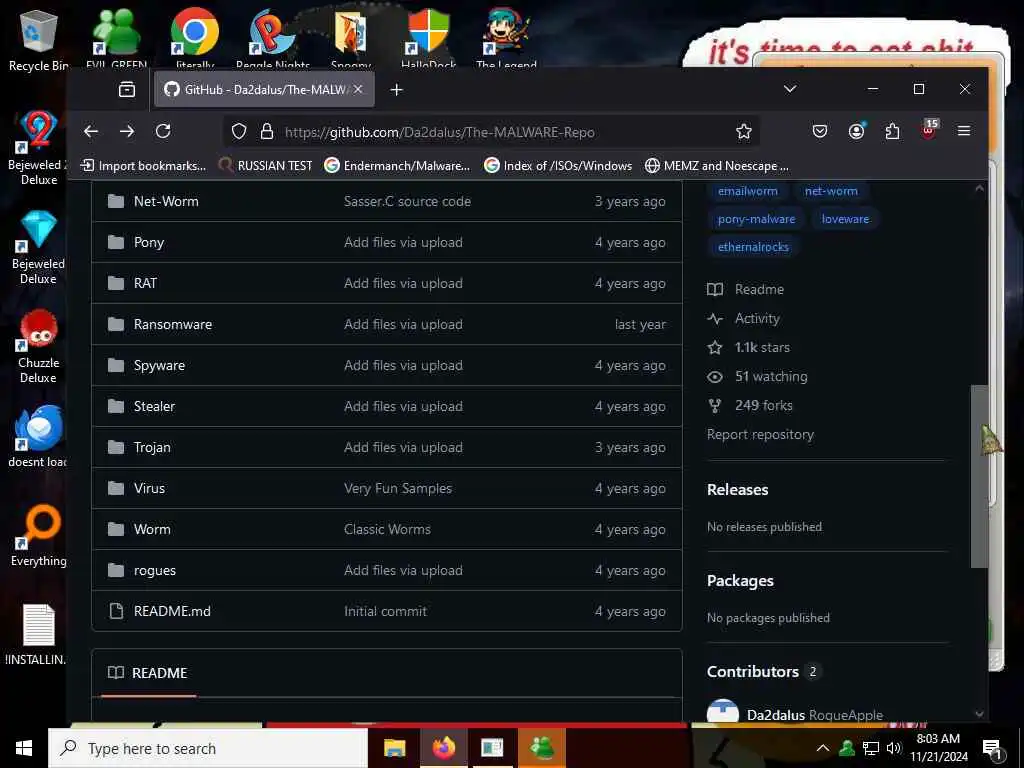Image resolution: width=1024 pixels, height=768 pixels.
Task: Open Firefox hamburger application menu
Action: (963, 131)
